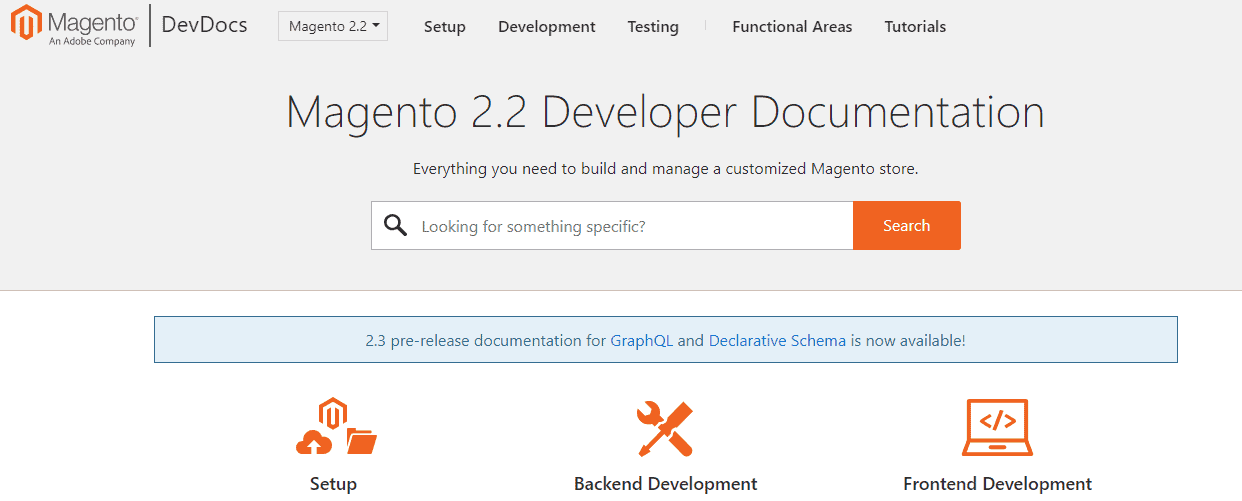This screenshot has height=501, width=1242.
Task: Go to Tutorials in the top navigation
Action: coord(915,27)
